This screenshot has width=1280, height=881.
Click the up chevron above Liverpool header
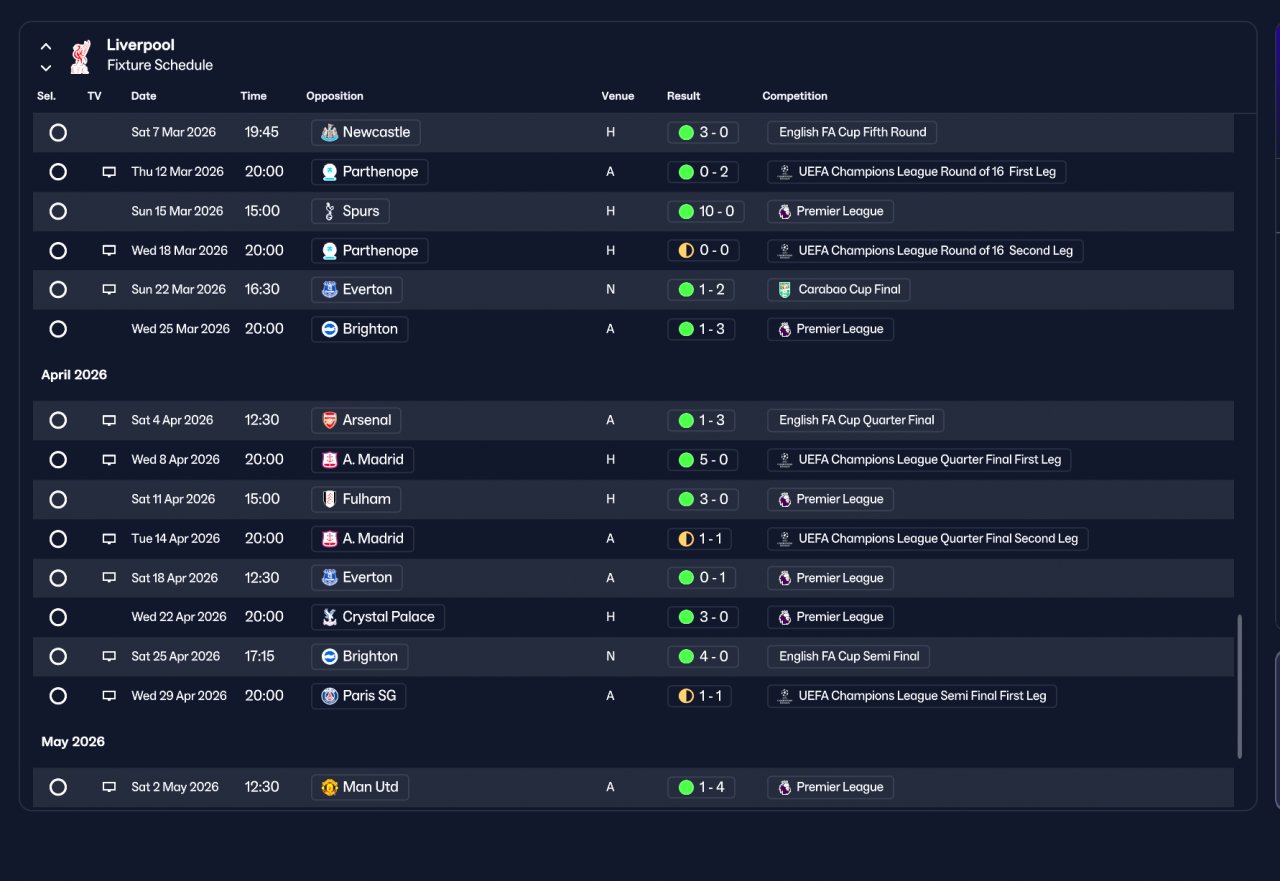(x=46, y=47)
